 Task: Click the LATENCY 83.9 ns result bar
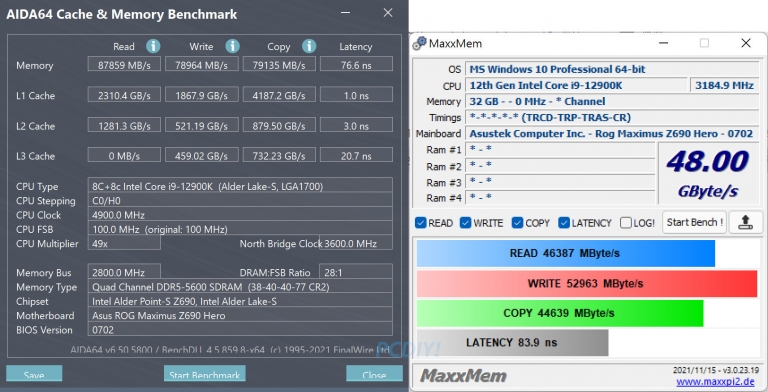point(512,343)
